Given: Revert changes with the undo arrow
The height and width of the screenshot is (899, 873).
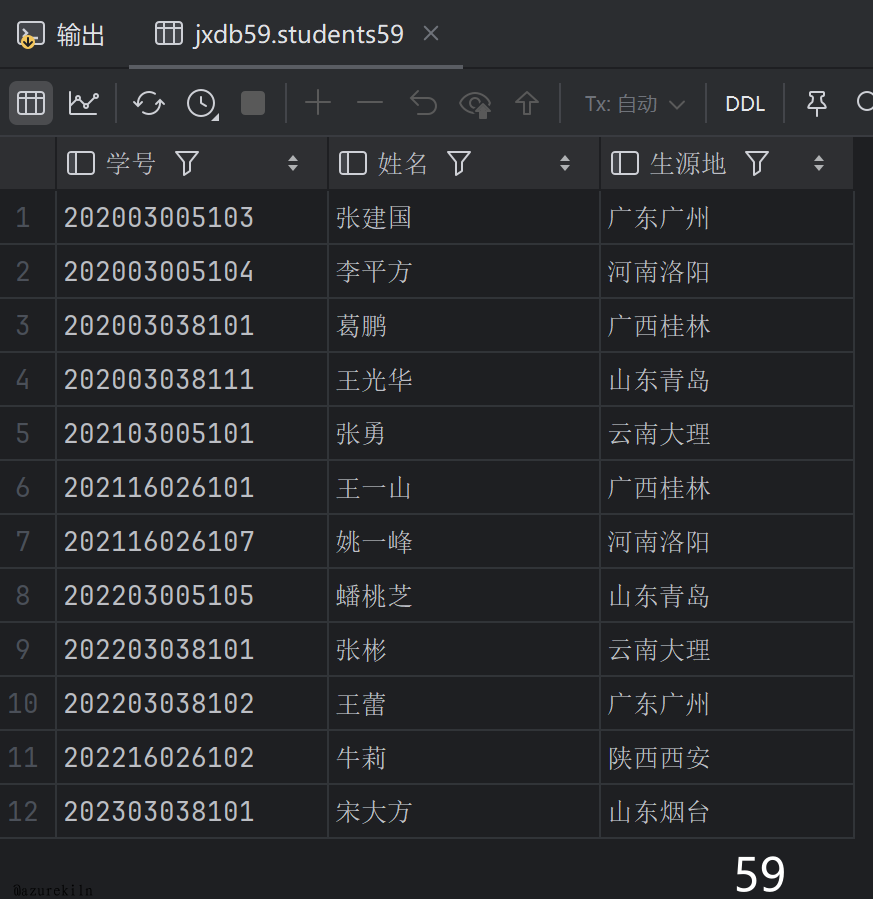Looking at the screenshot, I should pos(423,103).
